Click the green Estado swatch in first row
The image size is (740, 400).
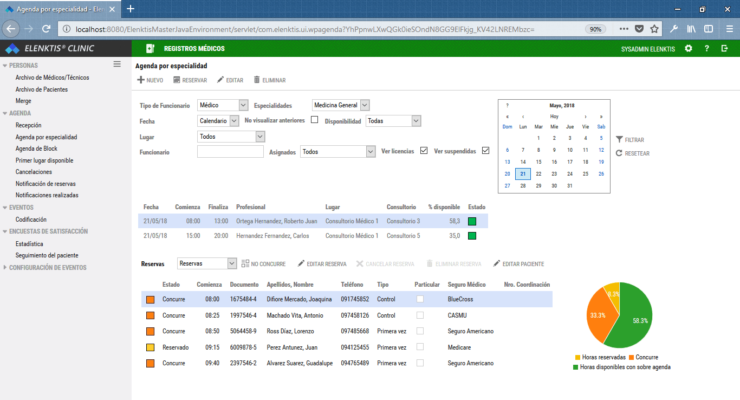pos(472,220)
